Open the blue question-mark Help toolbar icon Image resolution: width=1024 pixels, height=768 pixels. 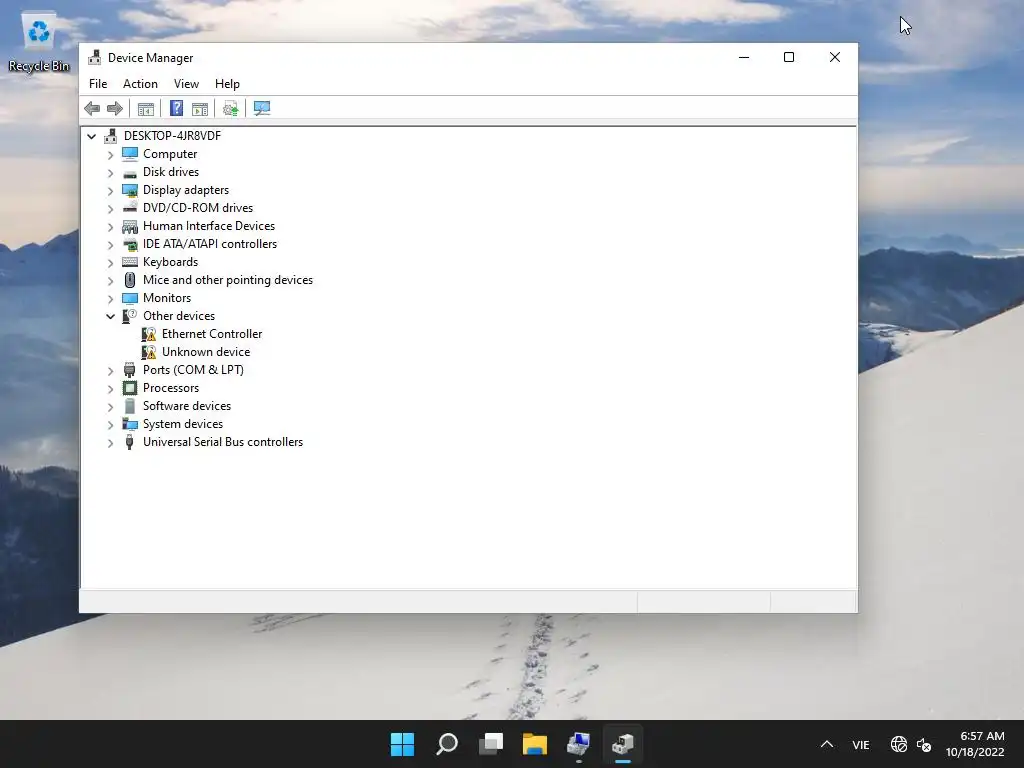pyautogui.click(x=176, y=108)
